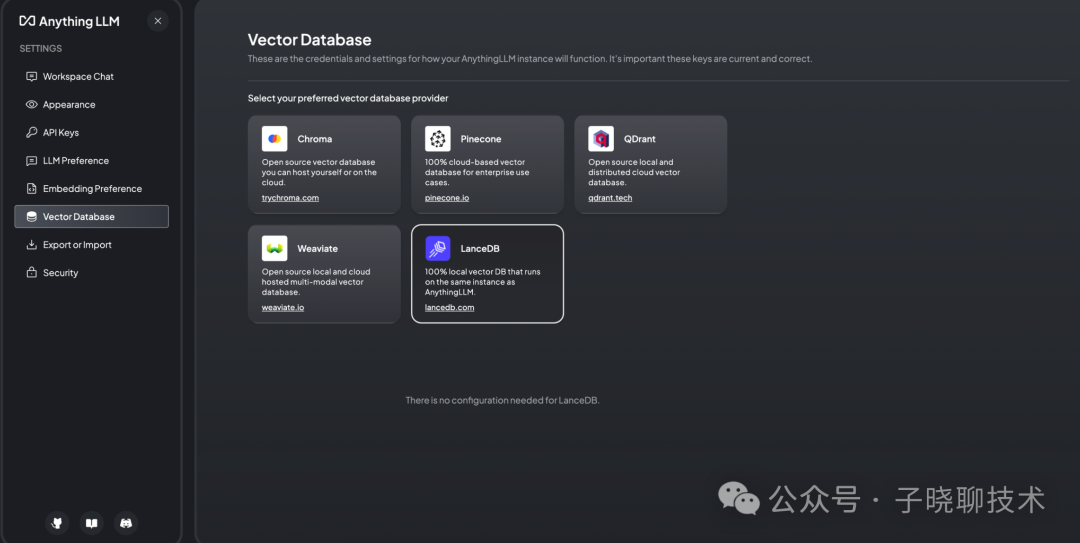
Task: Click the QDrant logo icon
Action: click(601, 139)
